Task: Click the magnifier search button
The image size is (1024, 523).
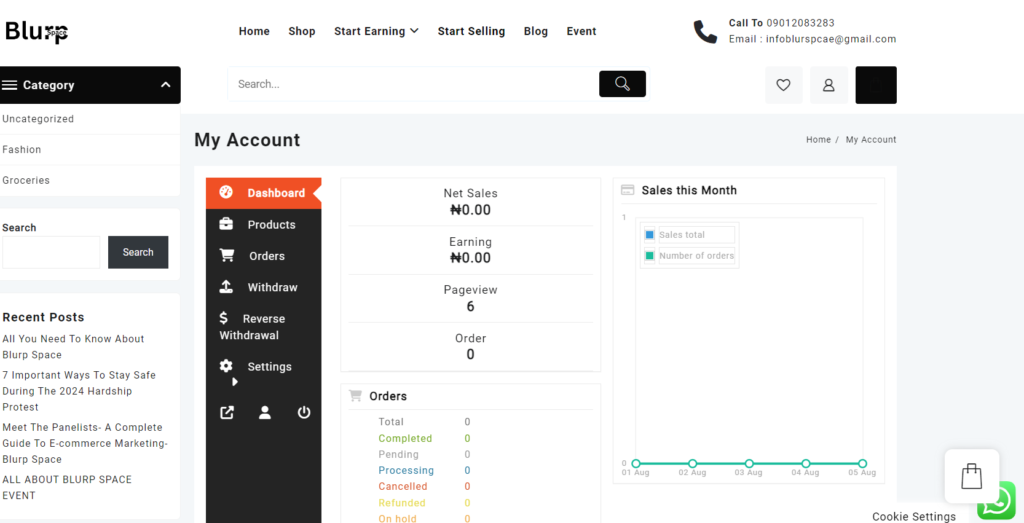Action: [x=622, y=84]
